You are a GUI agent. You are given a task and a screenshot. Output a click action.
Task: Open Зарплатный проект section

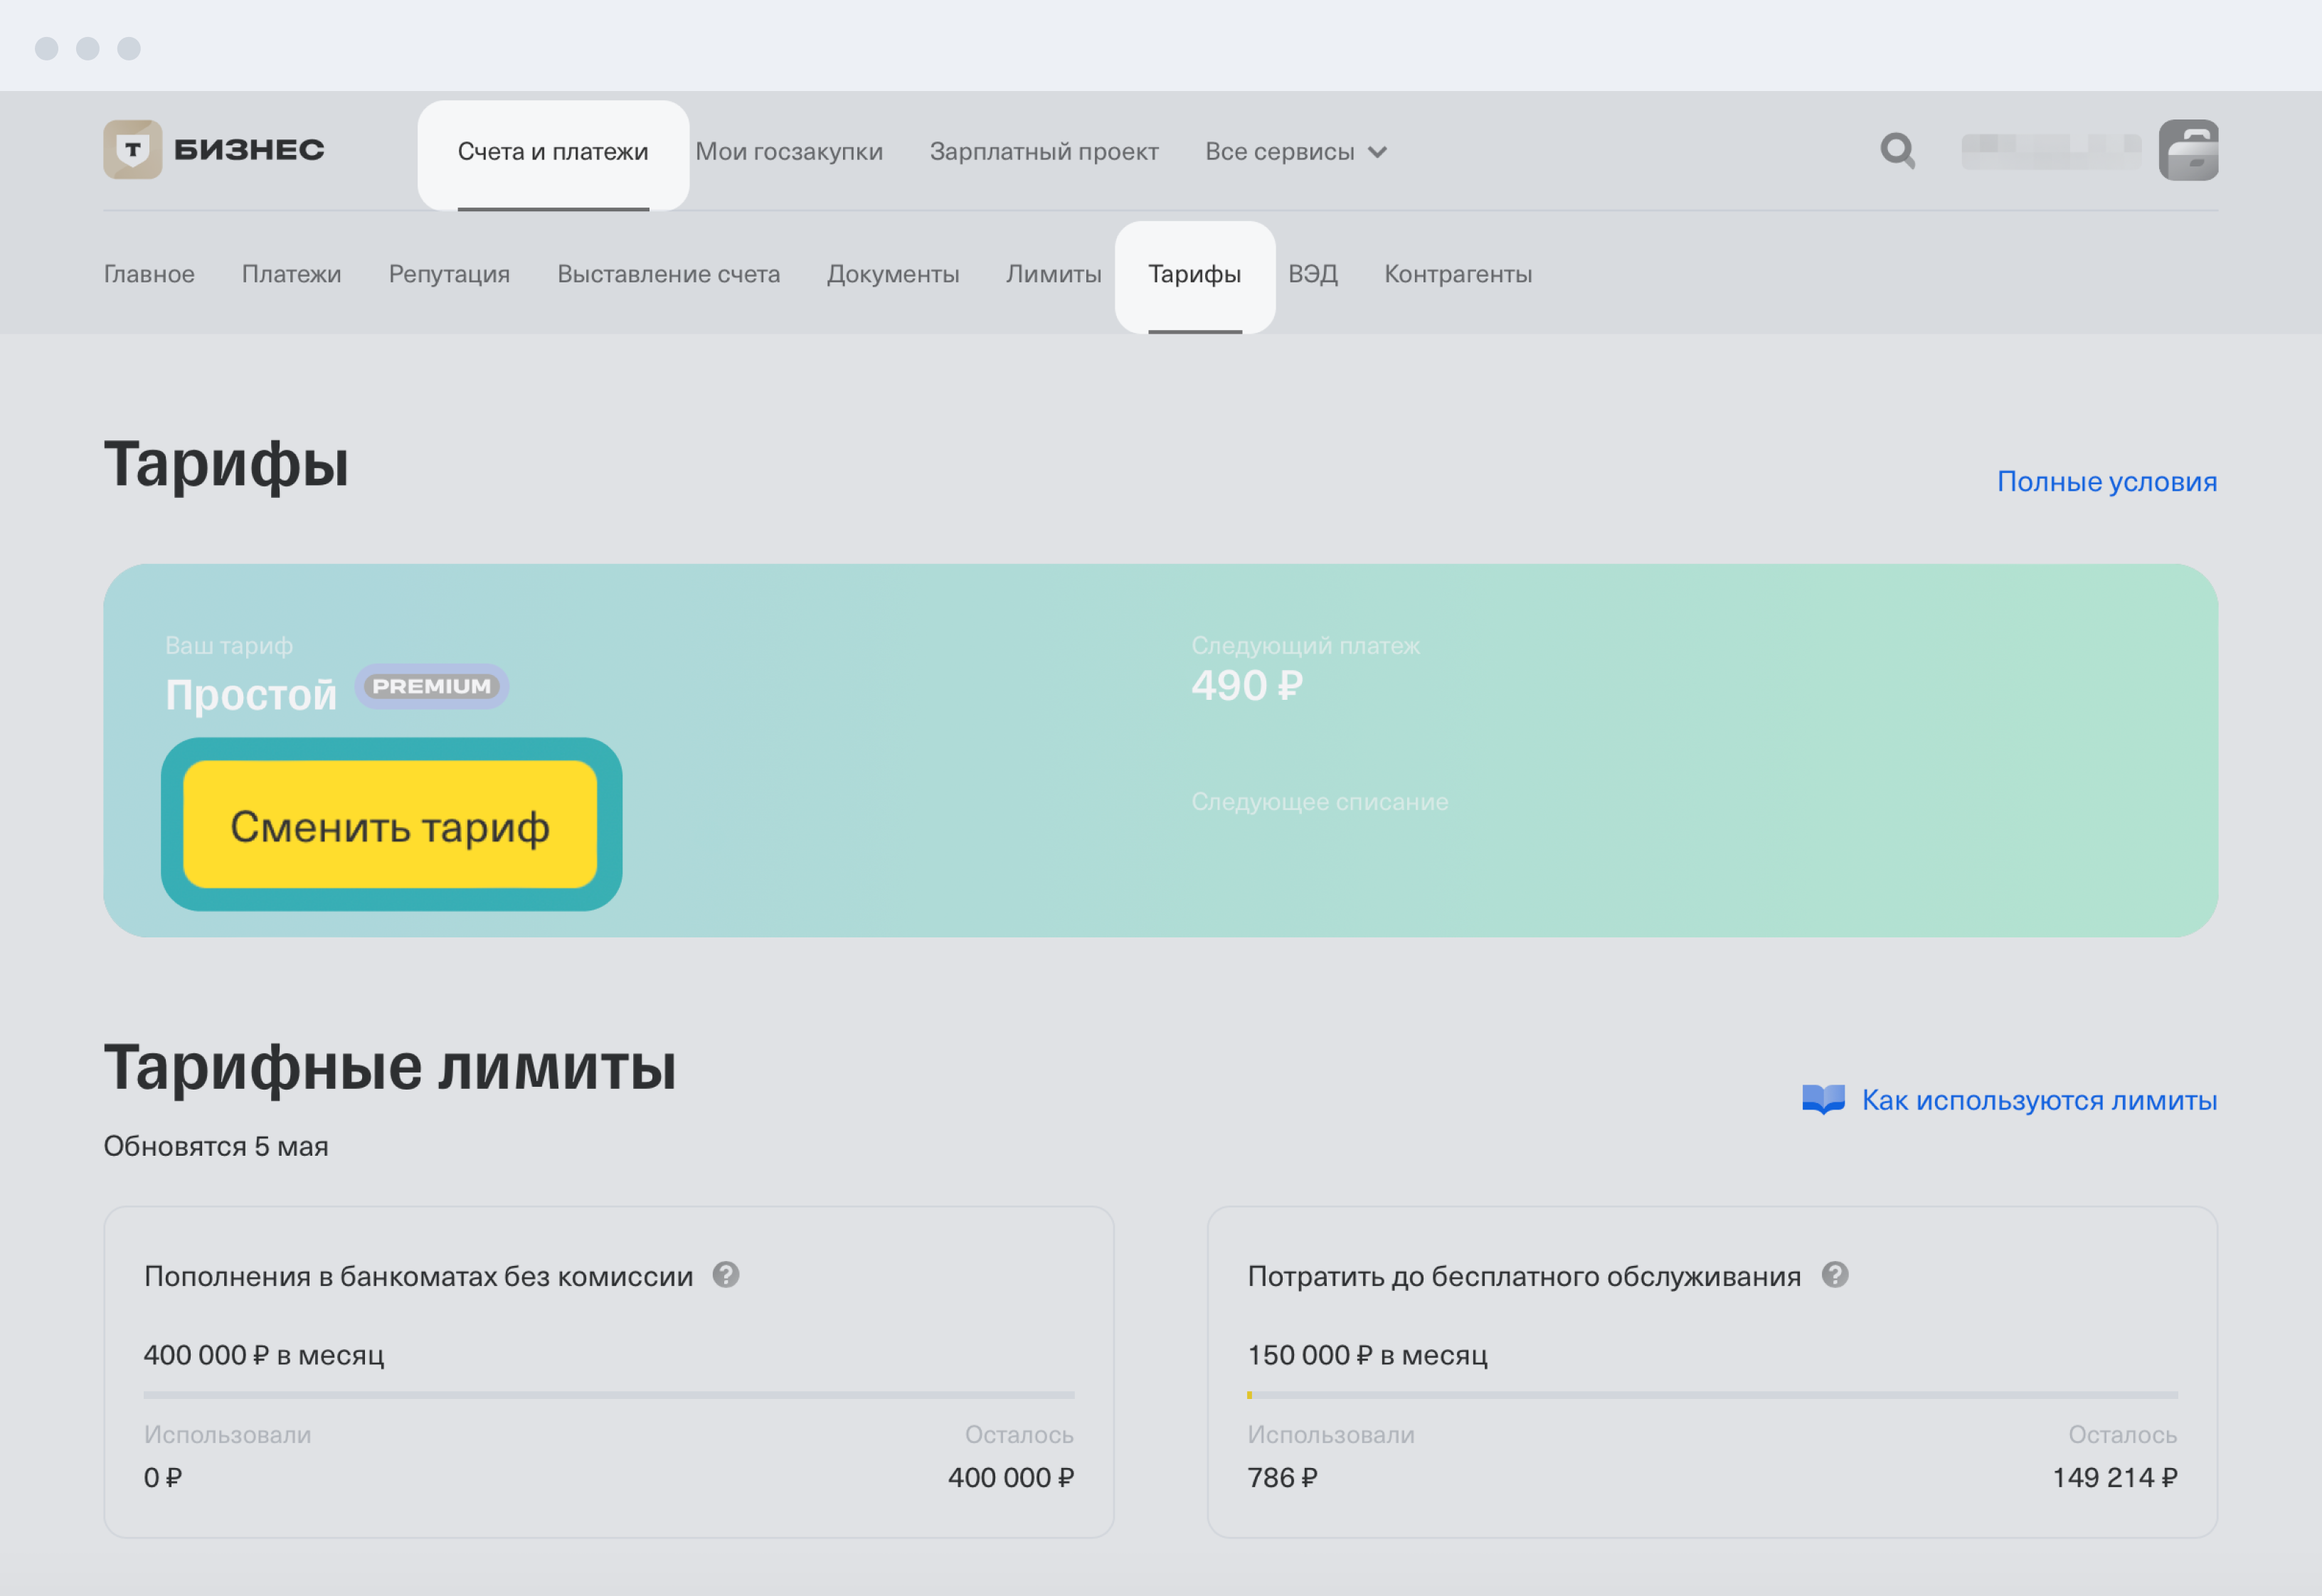pos(1044,152)
